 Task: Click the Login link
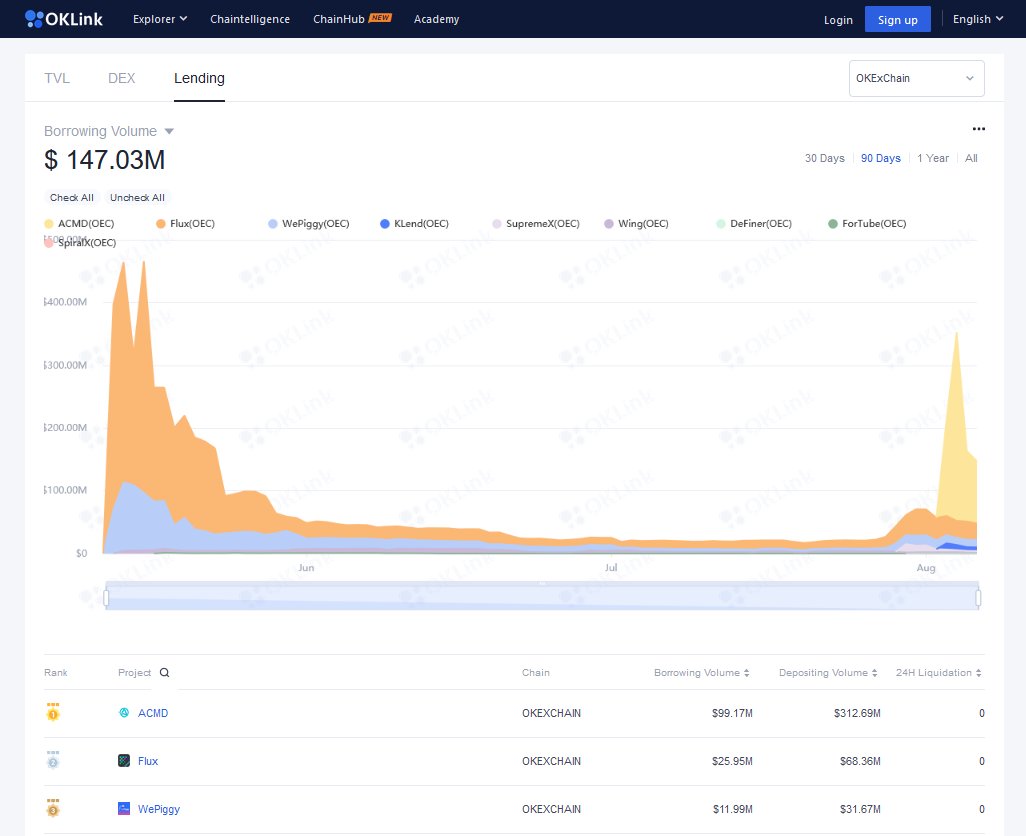838,20
